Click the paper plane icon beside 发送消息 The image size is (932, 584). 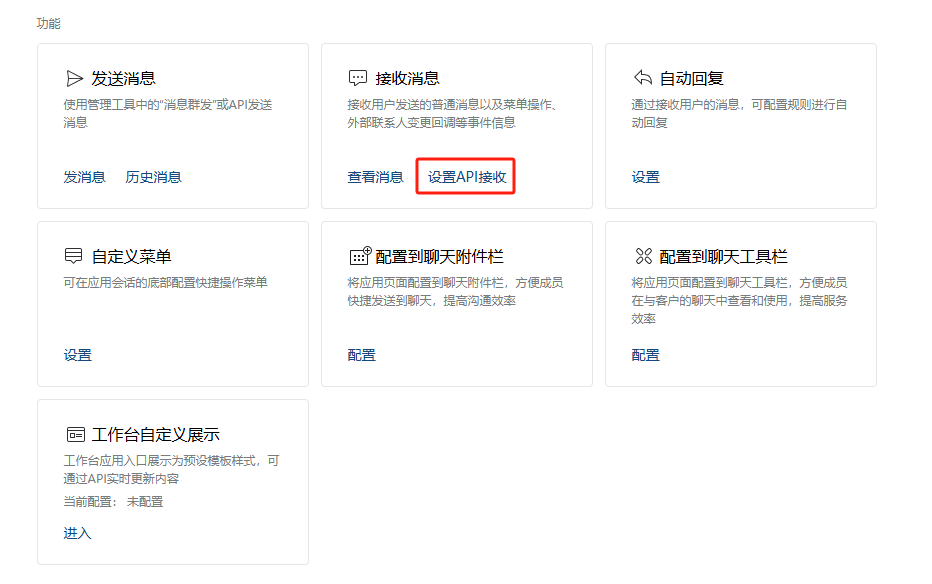point(74,78)
